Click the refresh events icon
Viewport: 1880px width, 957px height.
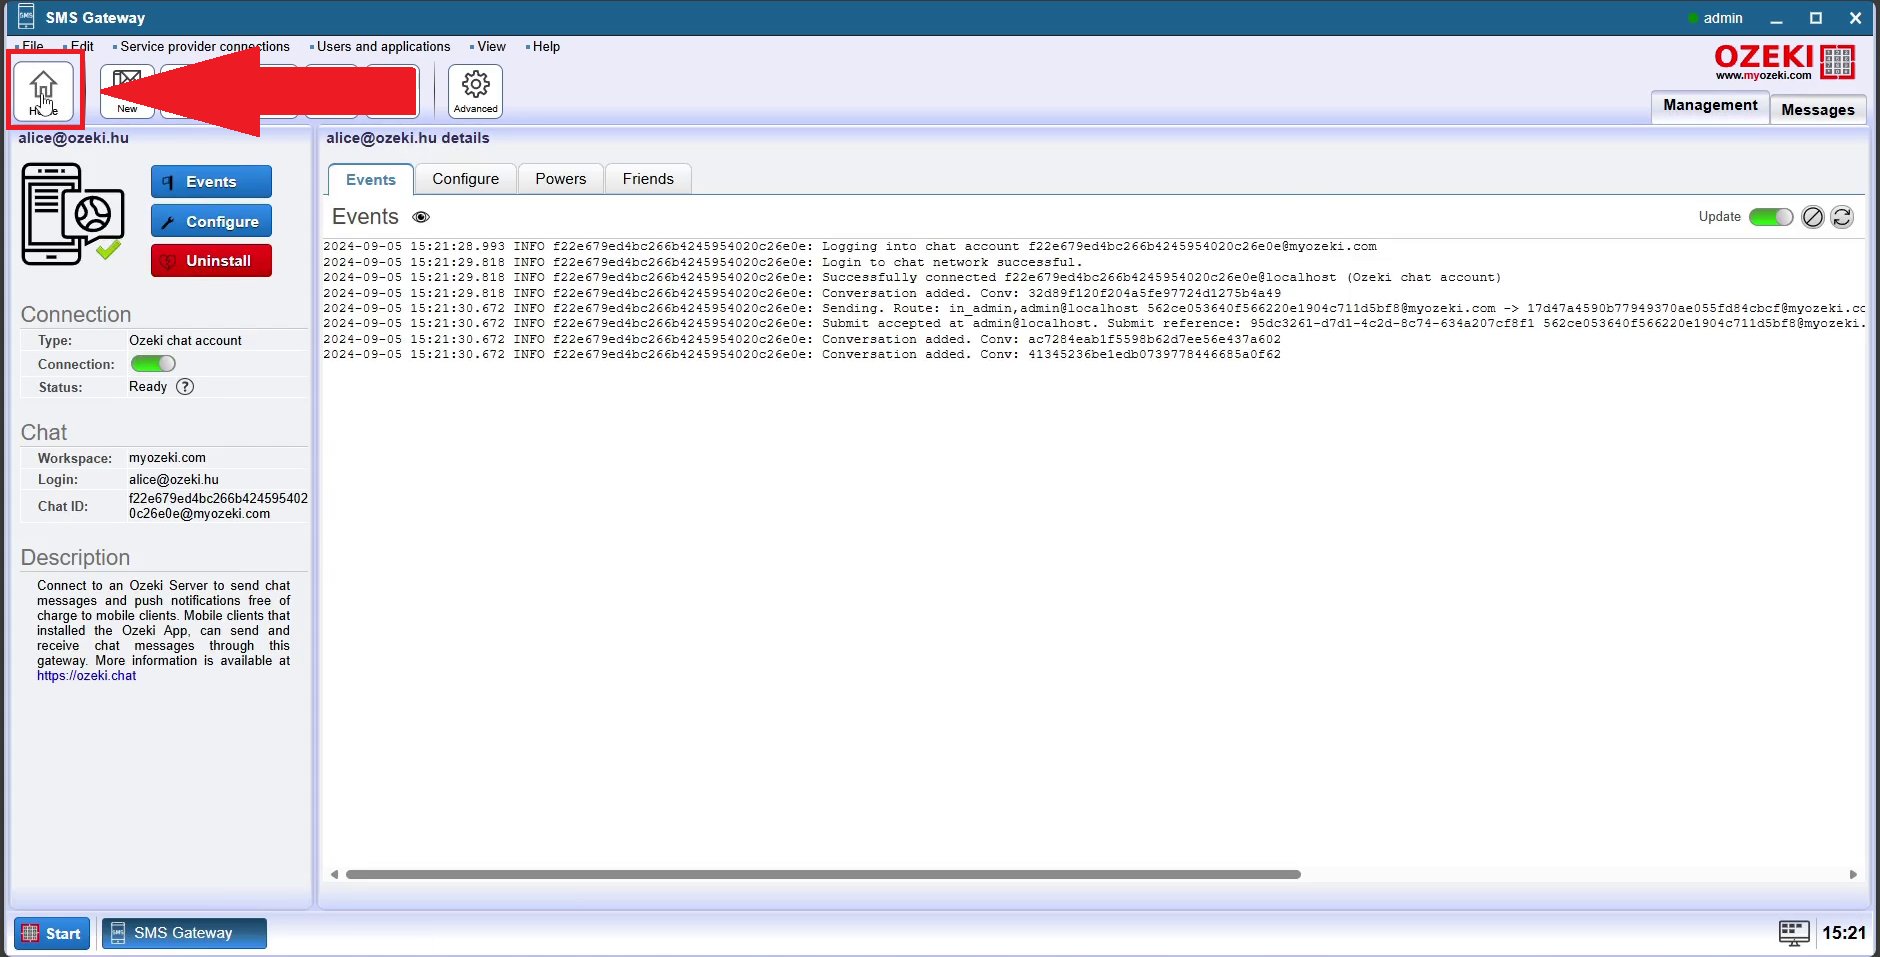tap(1842, 217)
